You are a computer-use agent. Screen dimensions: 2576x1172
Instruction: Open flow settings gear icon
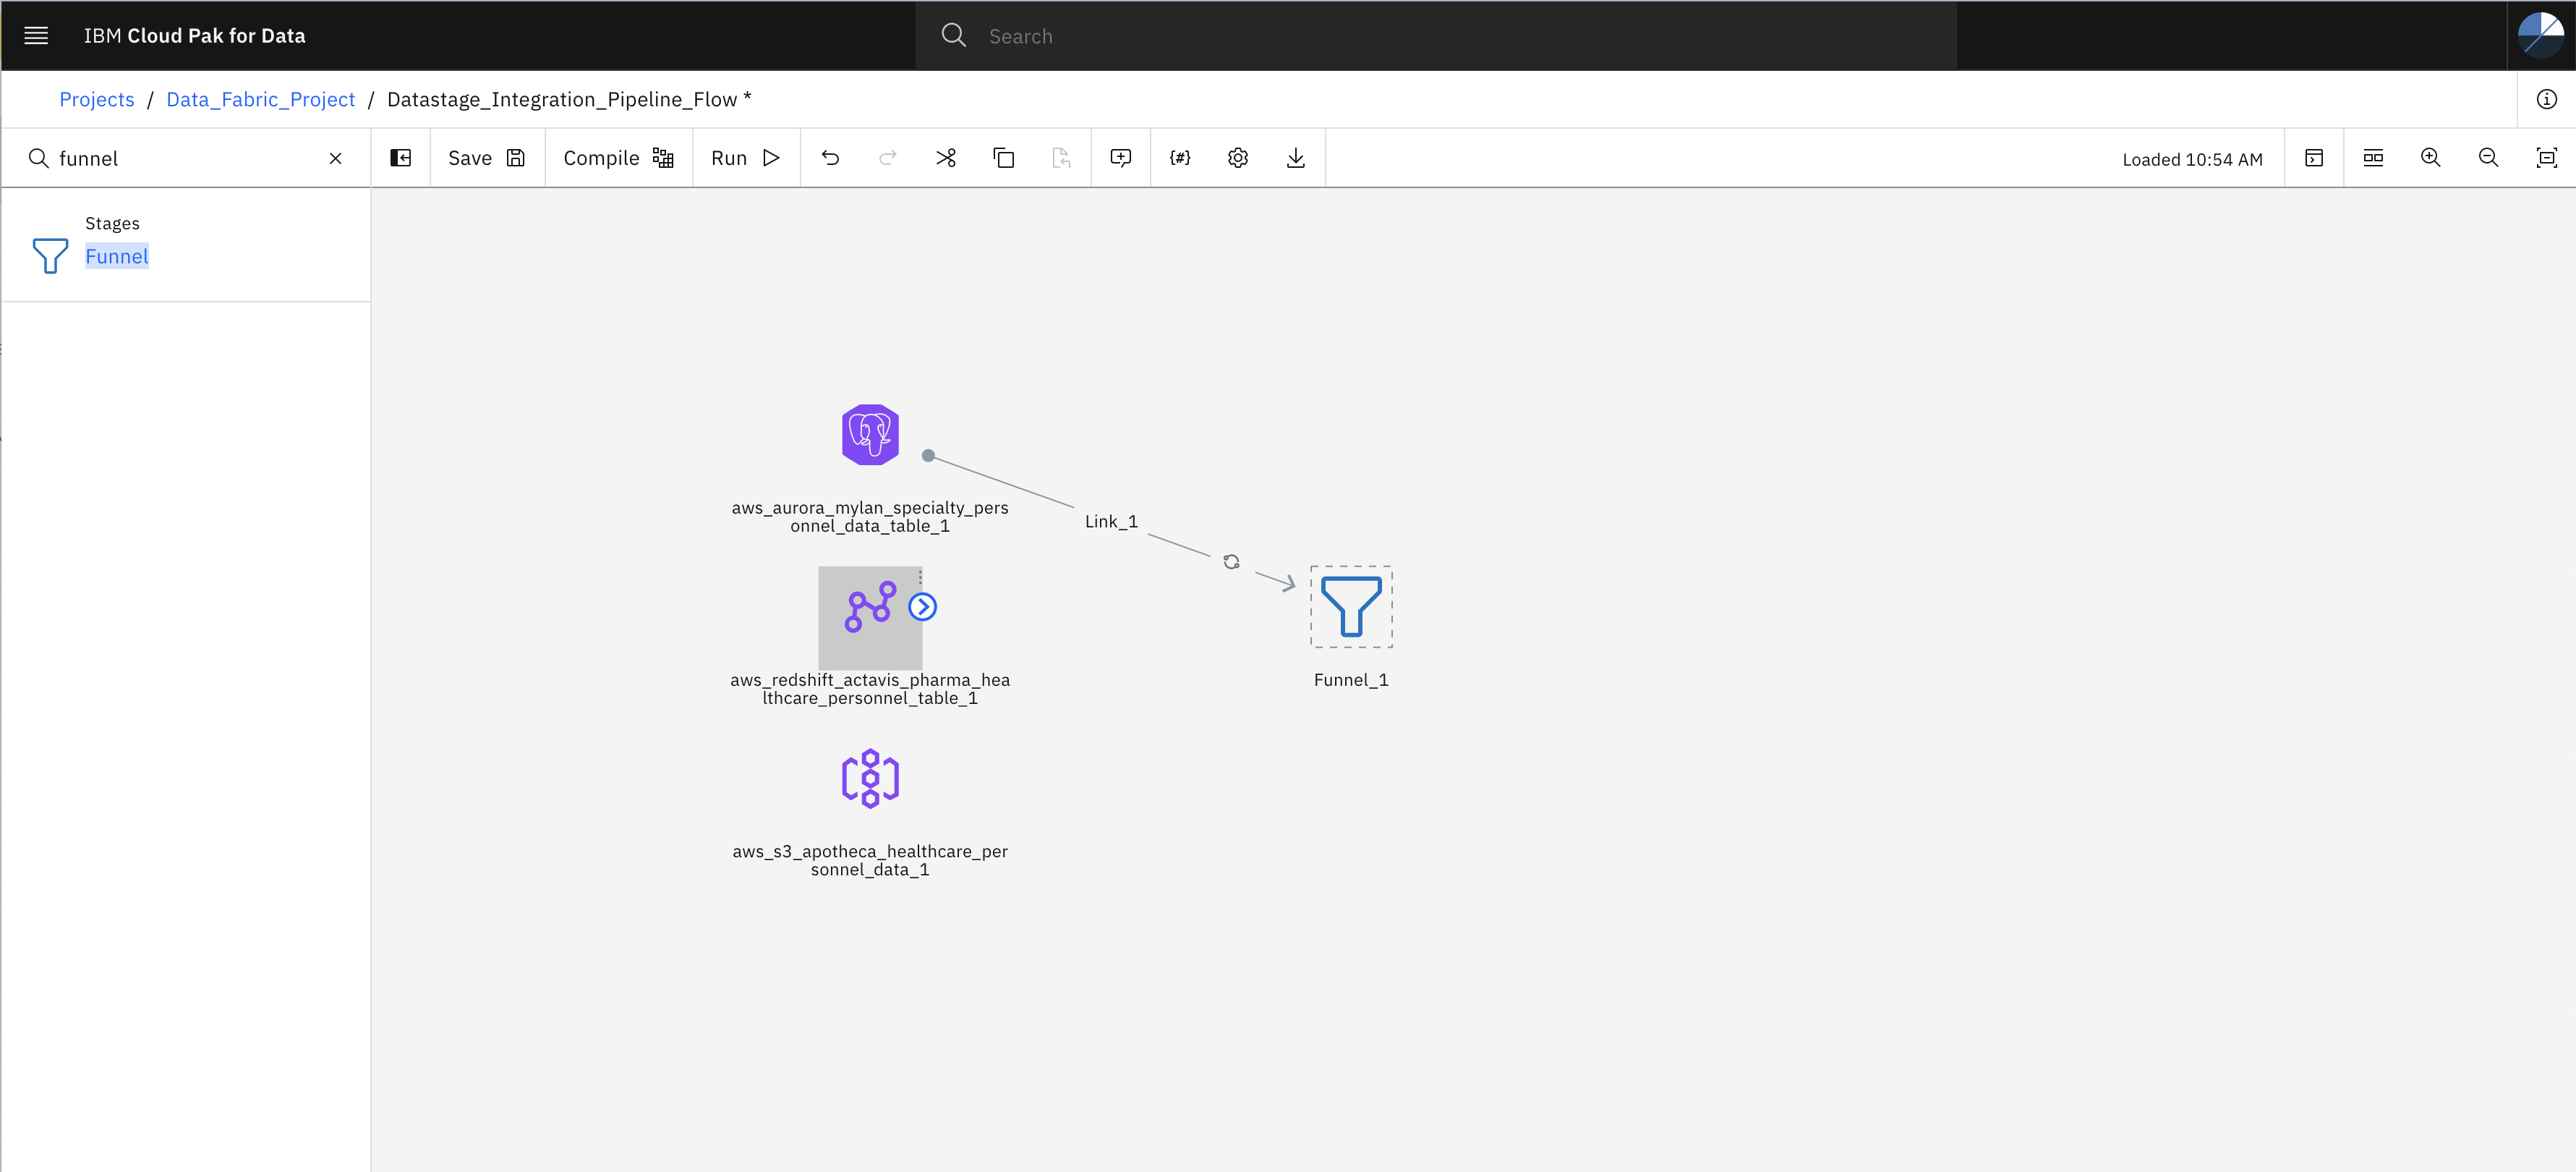(1238, 158)
